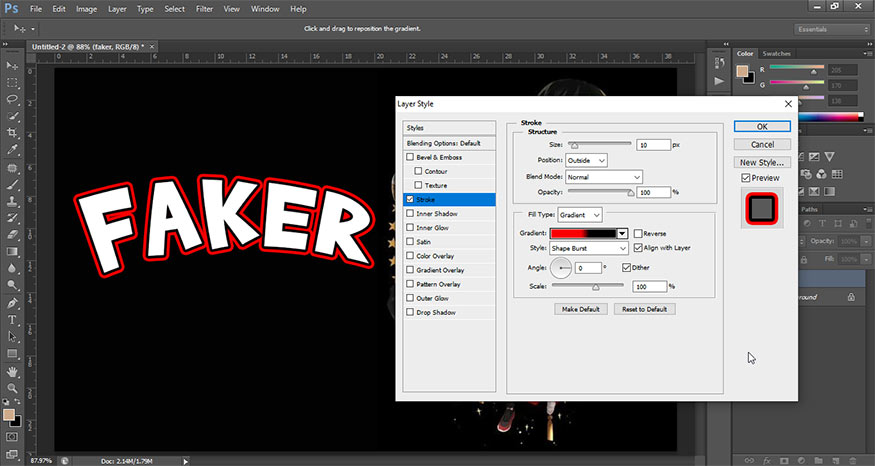Select the Pen tool

click(x=12, y=303)
